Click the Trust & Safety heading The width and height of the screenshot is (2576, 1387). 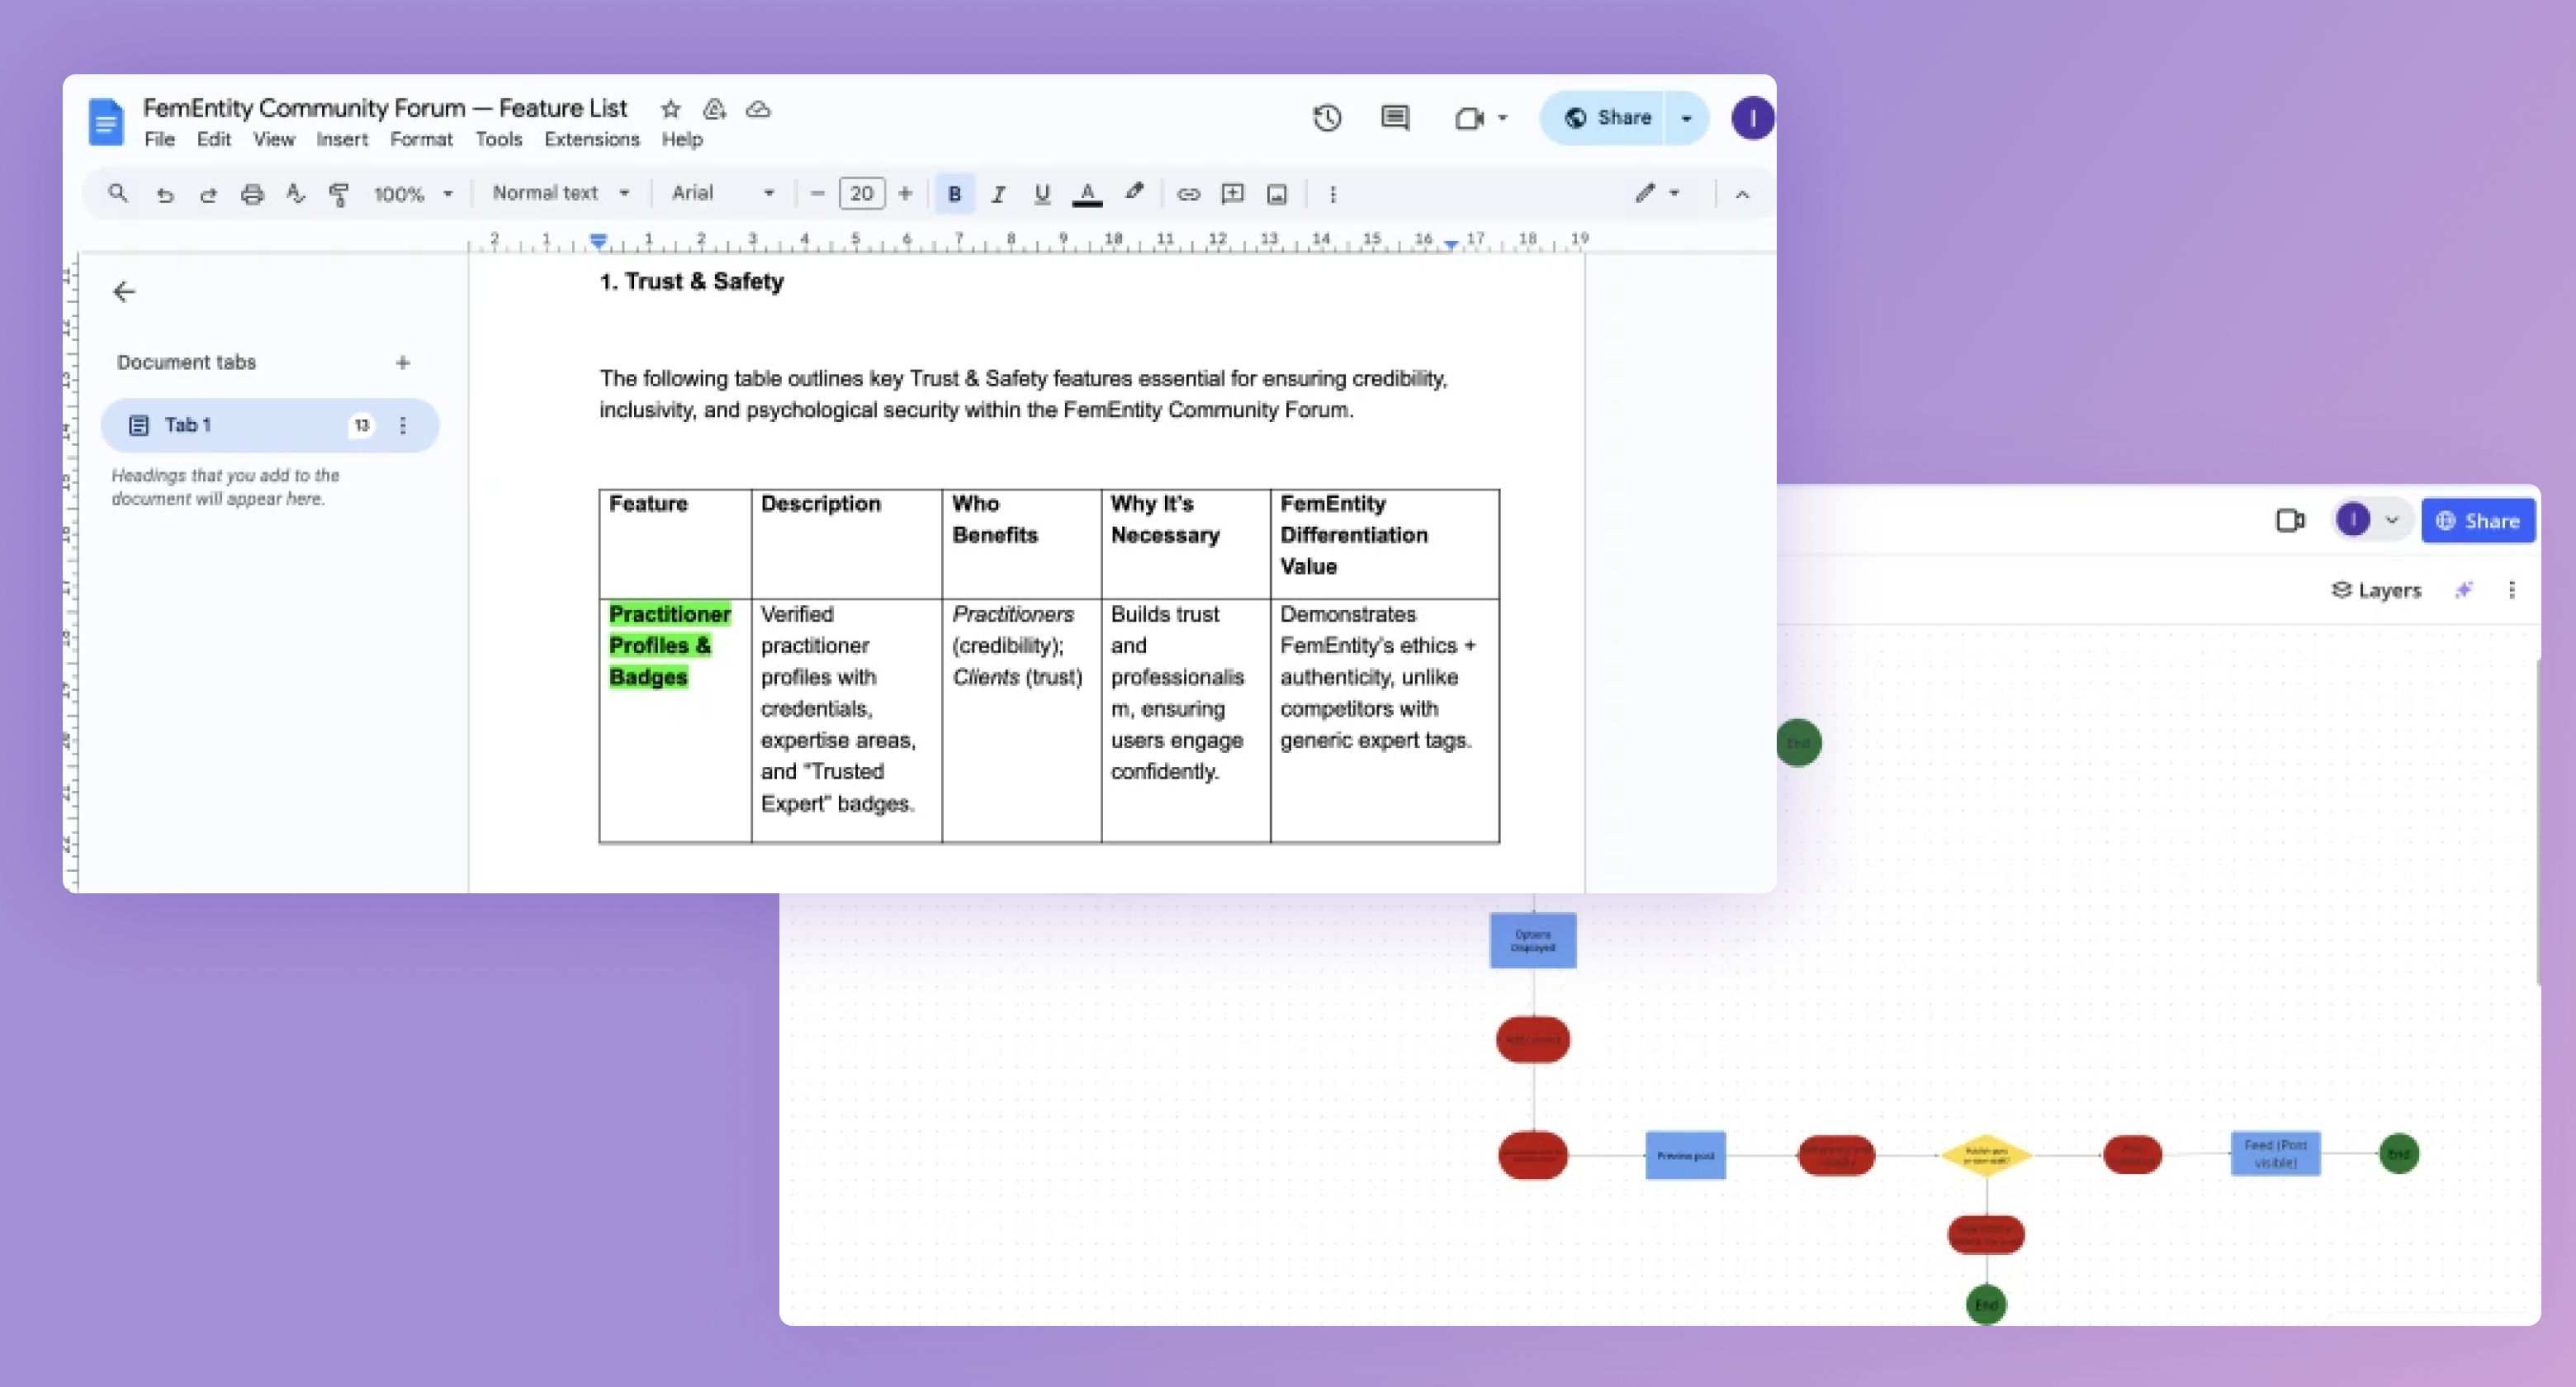691,282
